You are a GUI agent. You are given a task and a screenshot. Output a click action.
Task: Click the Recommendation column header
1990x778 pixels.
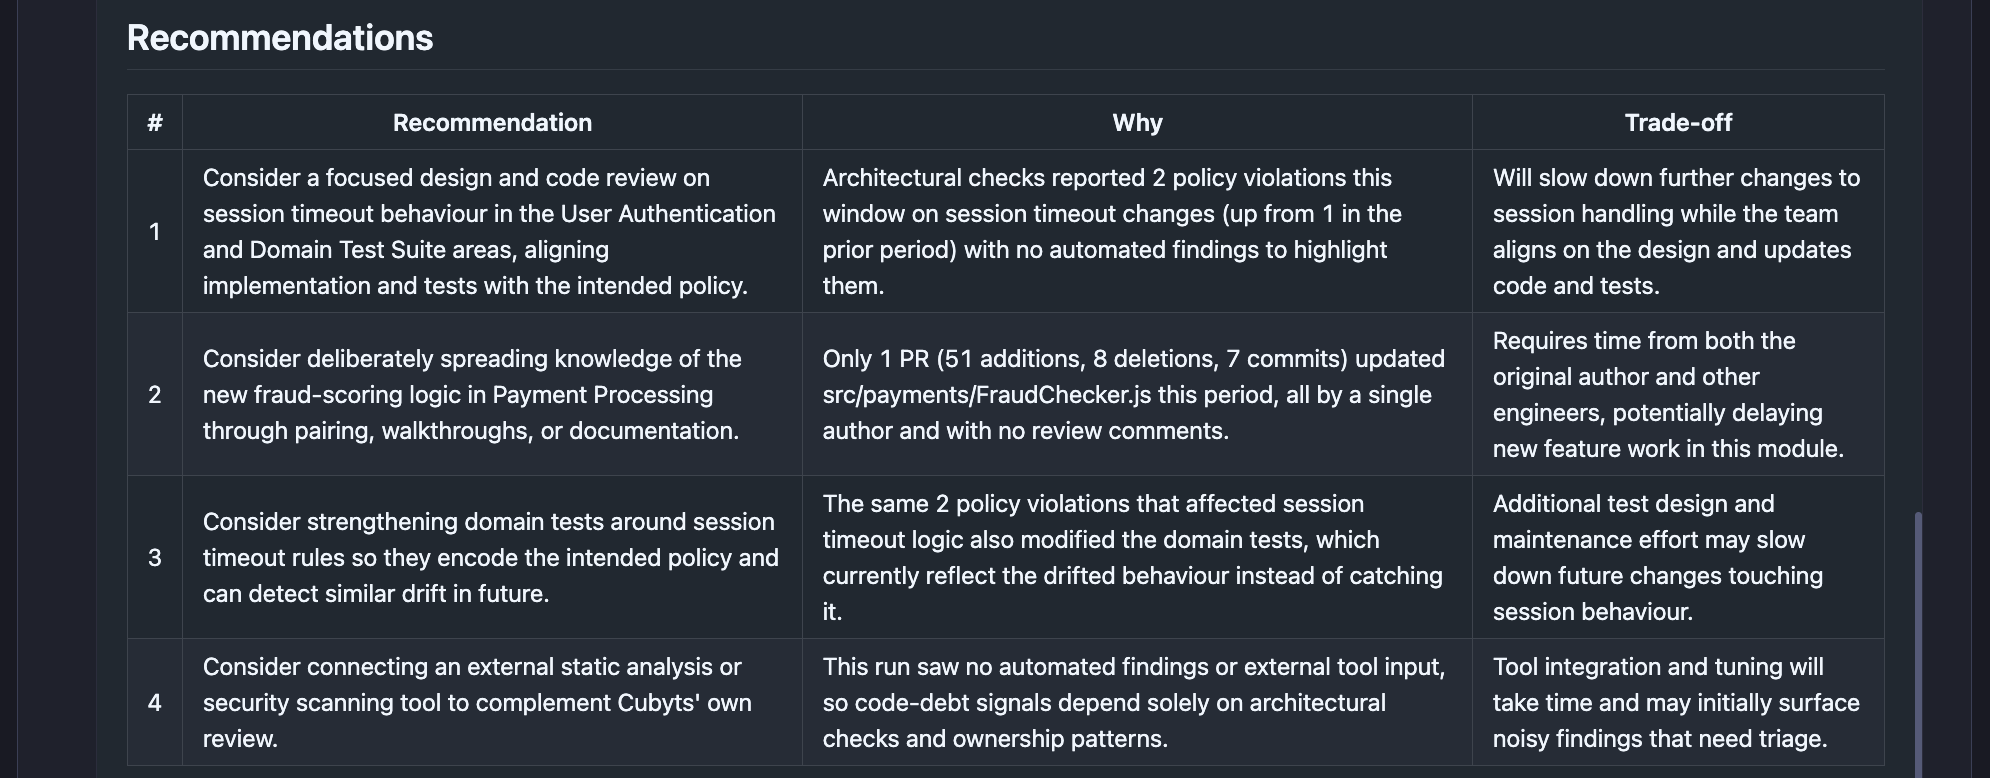pos(492,123)
